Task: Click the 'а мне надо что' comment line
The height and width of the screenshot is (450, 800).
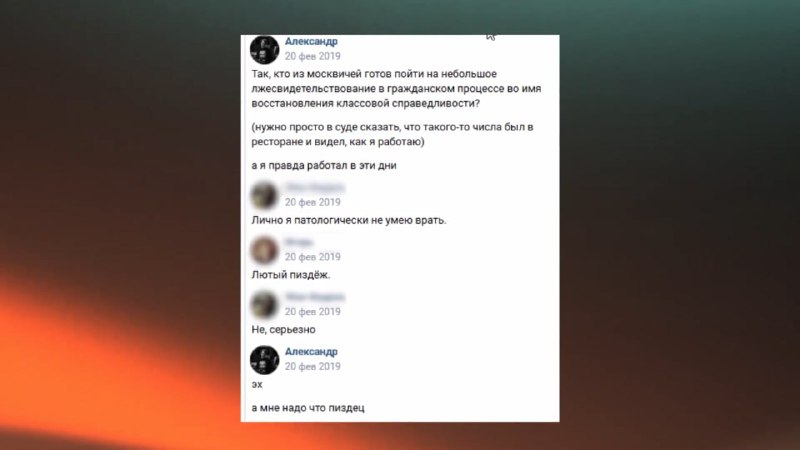Action: click(x=308, y=408)
